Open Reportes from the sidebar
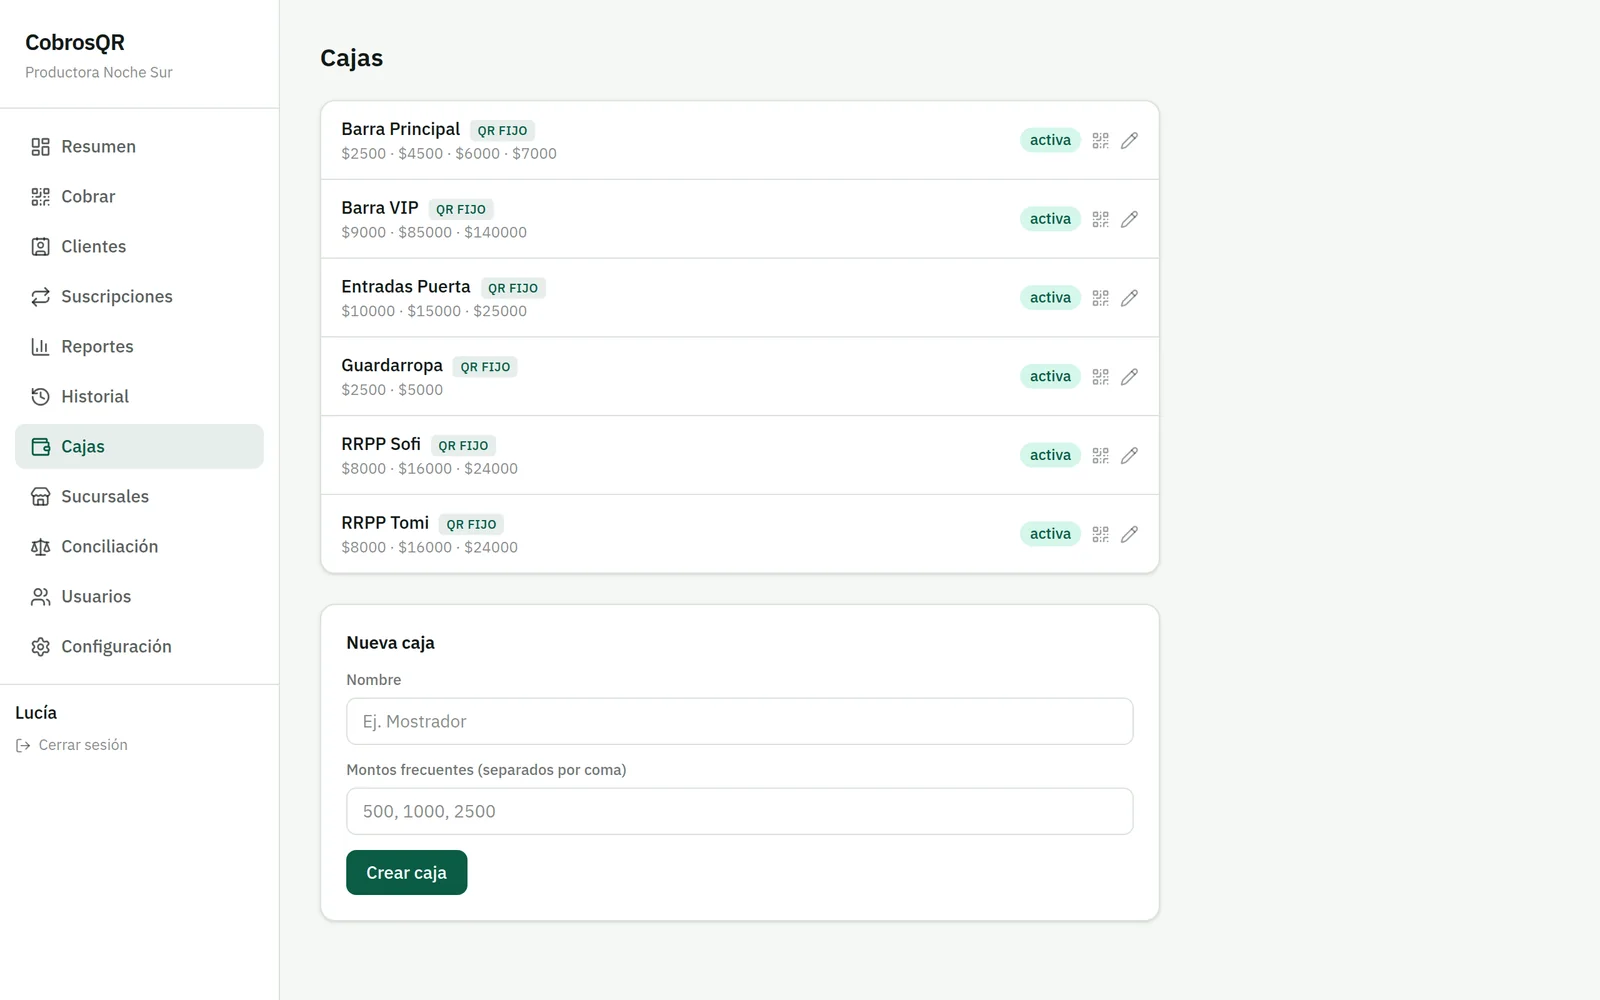Image resolution: width=1600 pixels, height=1000 pixels. click(139, 347)
